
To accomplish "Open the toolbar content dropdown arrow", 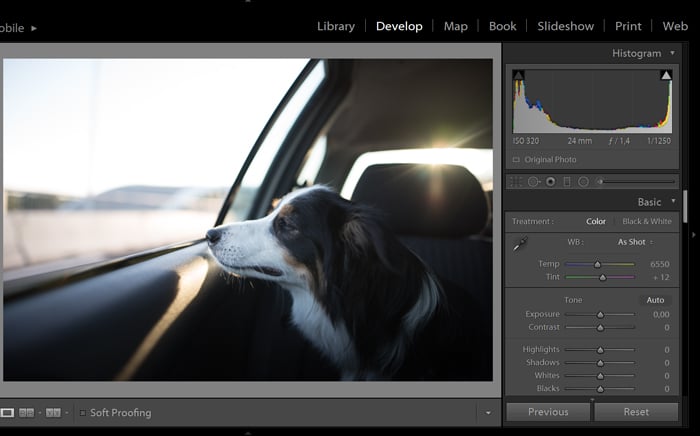I will pos(488,413).
